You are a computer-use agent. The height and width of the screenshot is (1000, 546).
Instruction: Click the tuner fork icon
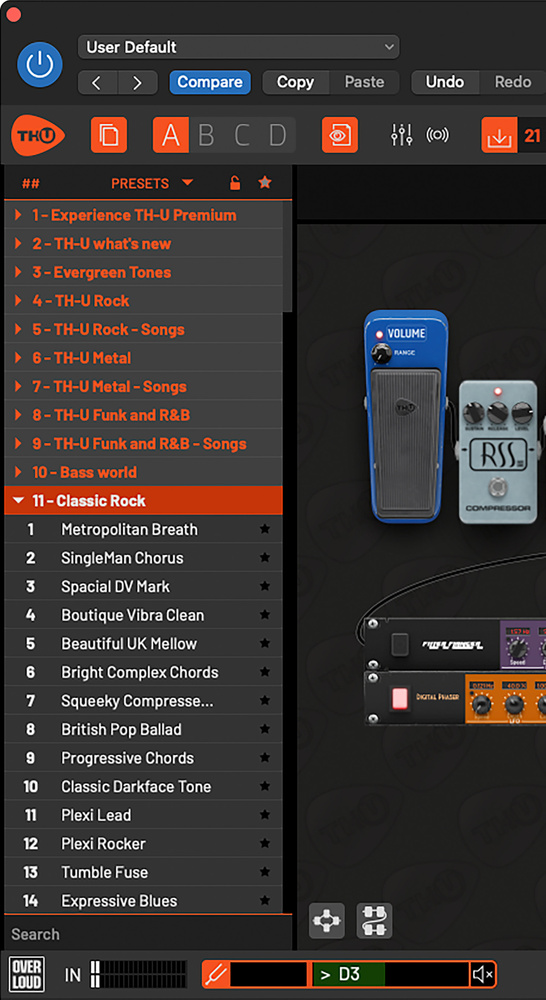point(216,974)
